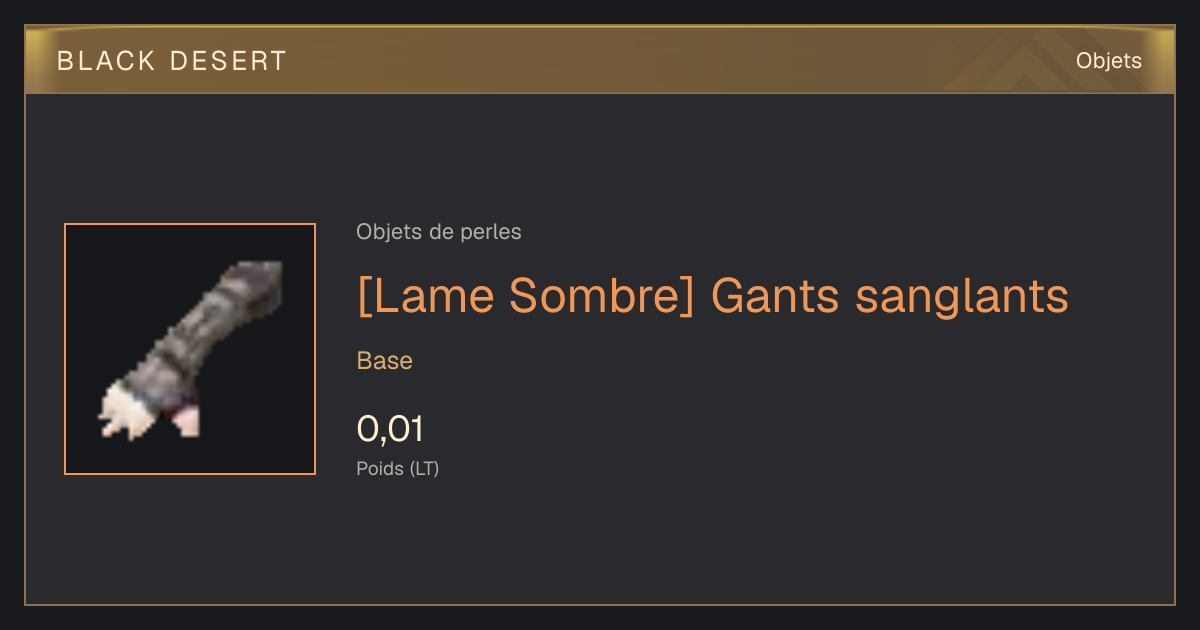
Task: Select the Base grade label
Action: pyautogui.click(x=385, y=361)
